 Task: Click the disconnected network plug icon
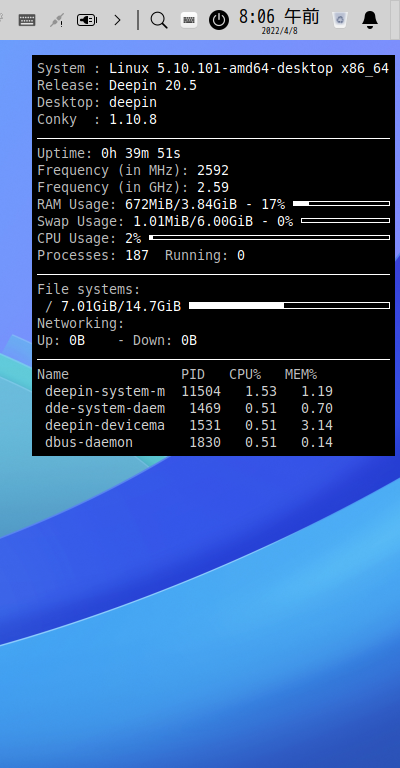pyautogui.click(x=57, y=20)
